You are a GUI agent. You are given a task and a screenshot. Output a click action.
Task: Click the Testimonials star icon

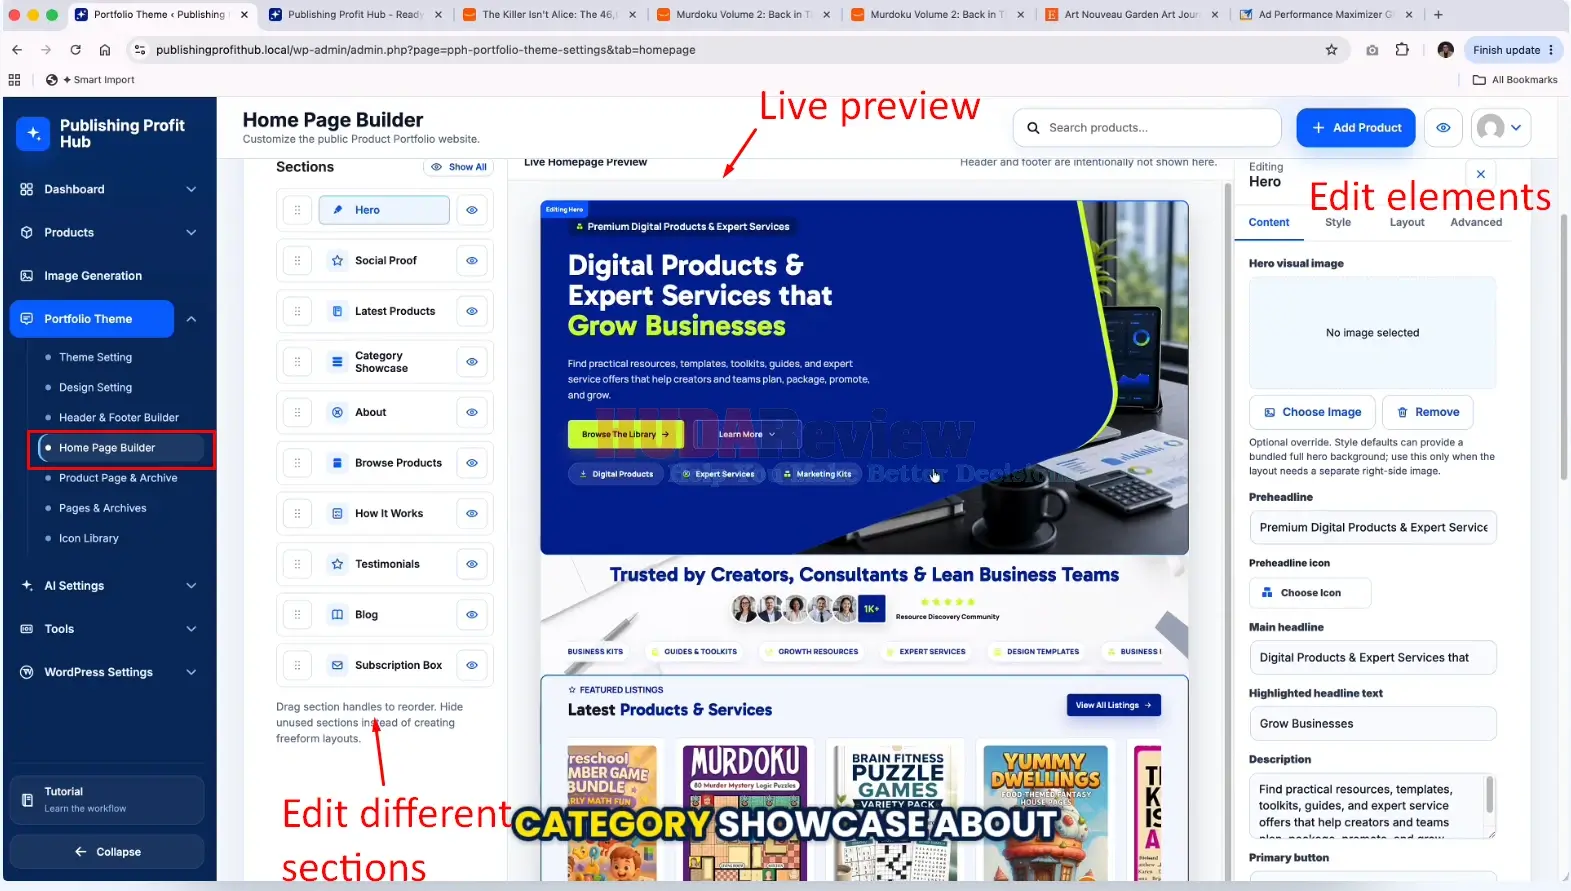point(337,564)
